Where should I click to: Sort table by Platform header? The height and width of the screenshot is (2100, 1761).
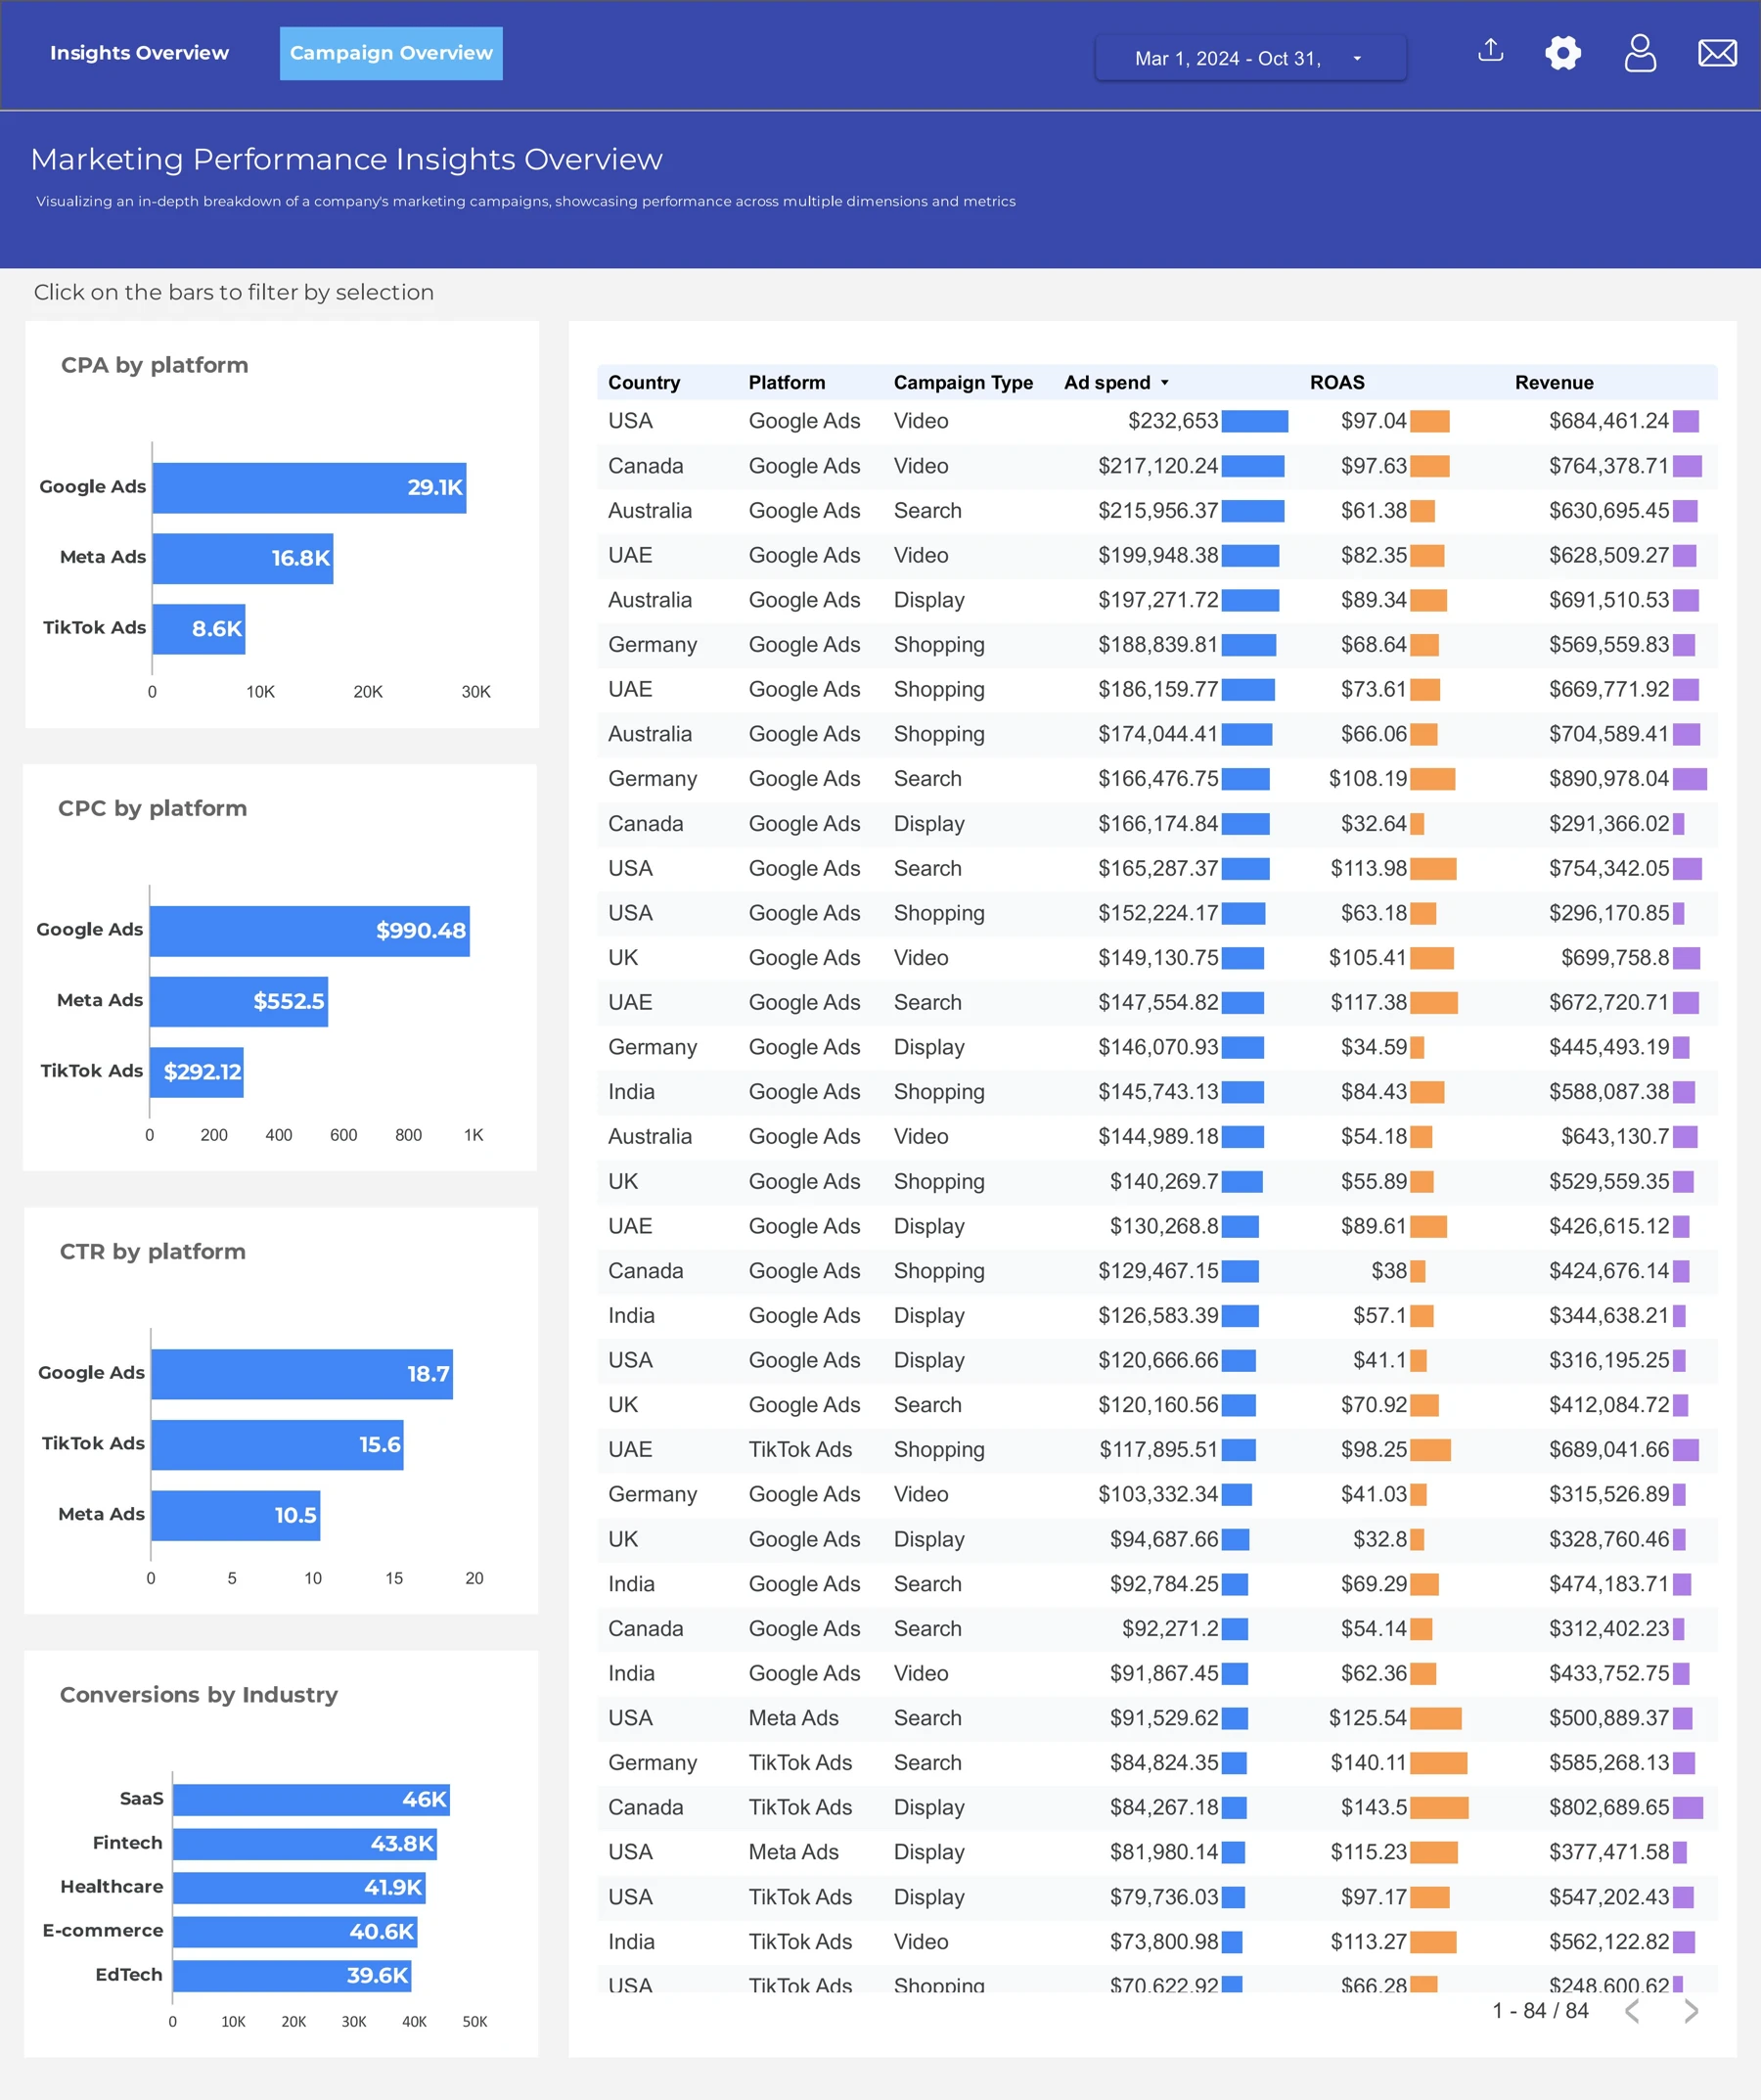(787, 383)
